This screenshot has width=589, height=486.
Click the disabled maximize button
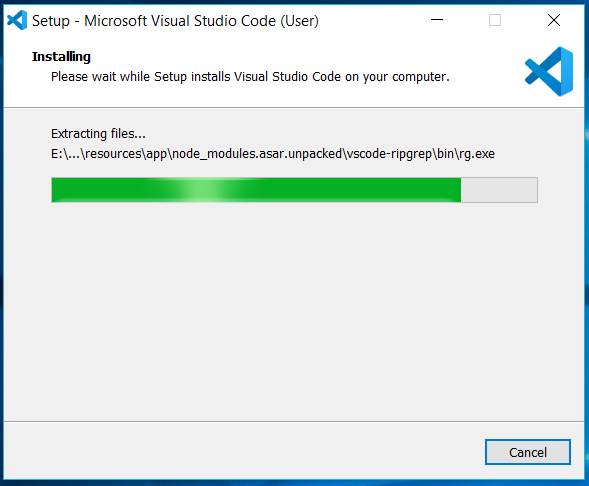[x=495, y=20]
